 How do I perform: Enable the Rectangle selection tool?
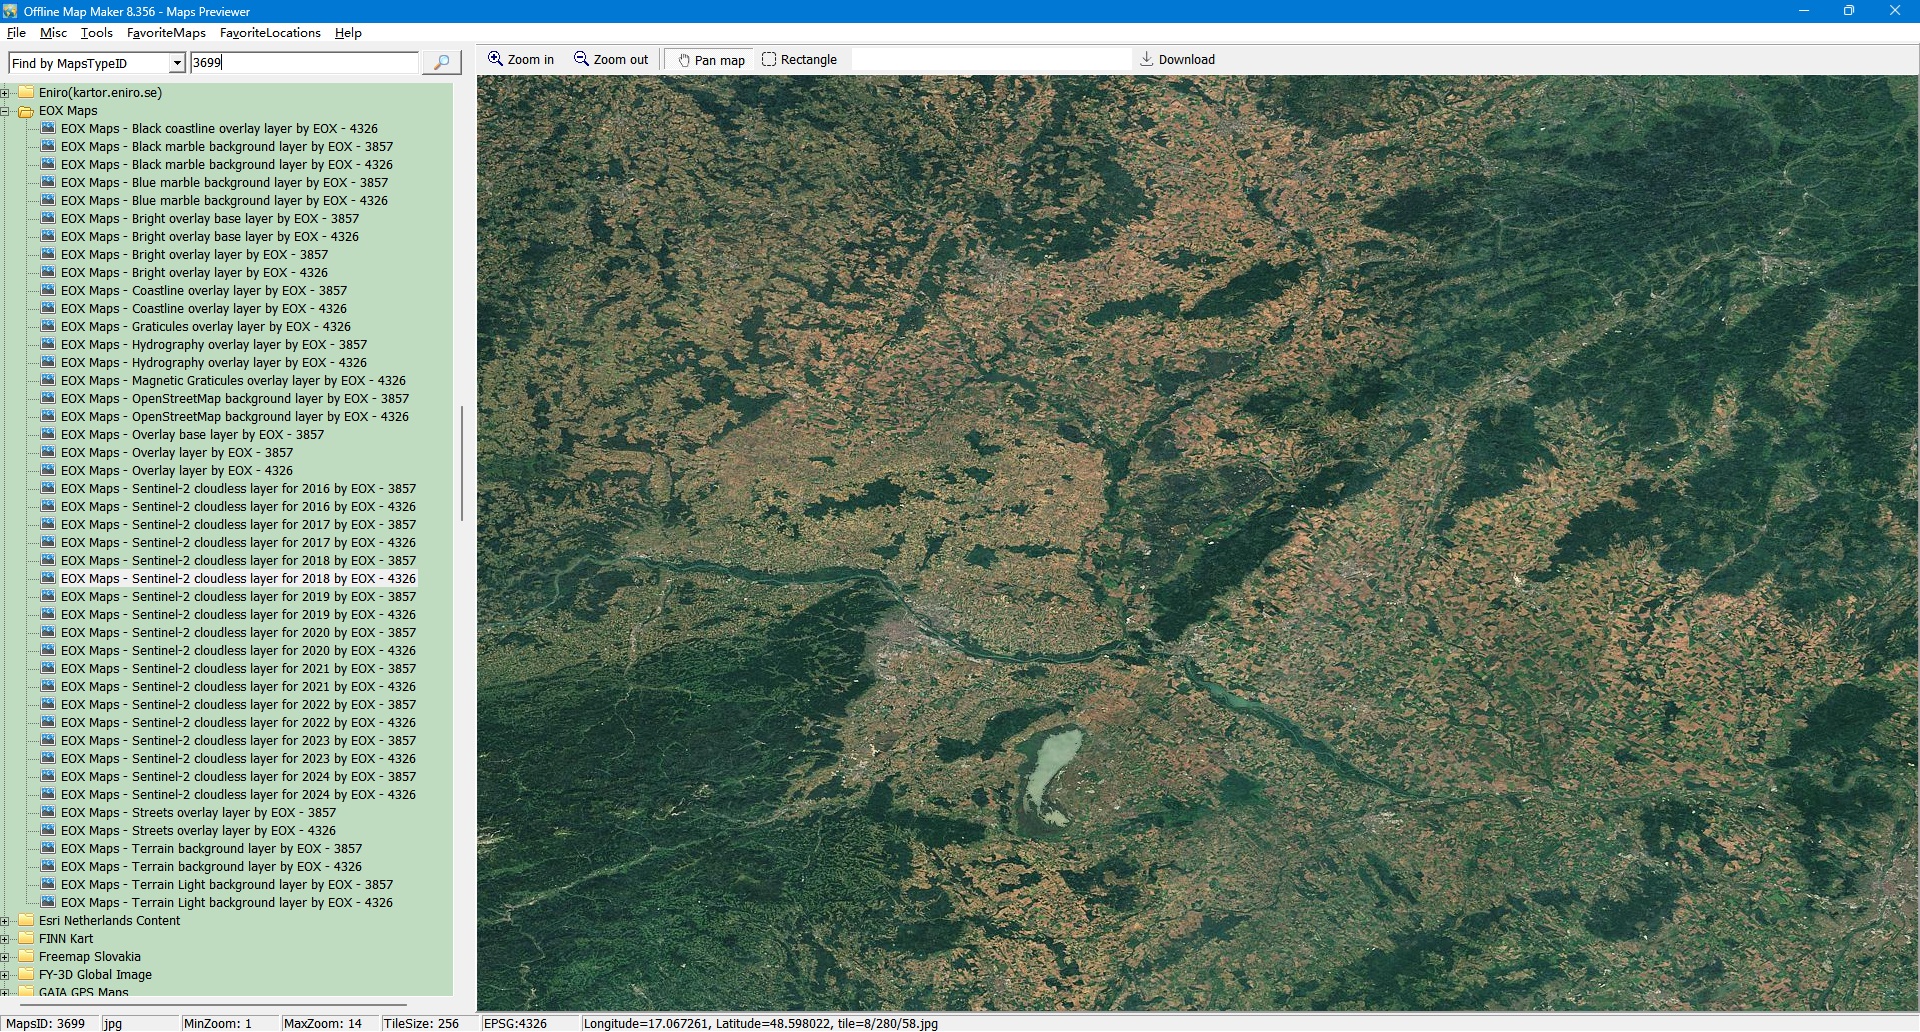(799, 60)
